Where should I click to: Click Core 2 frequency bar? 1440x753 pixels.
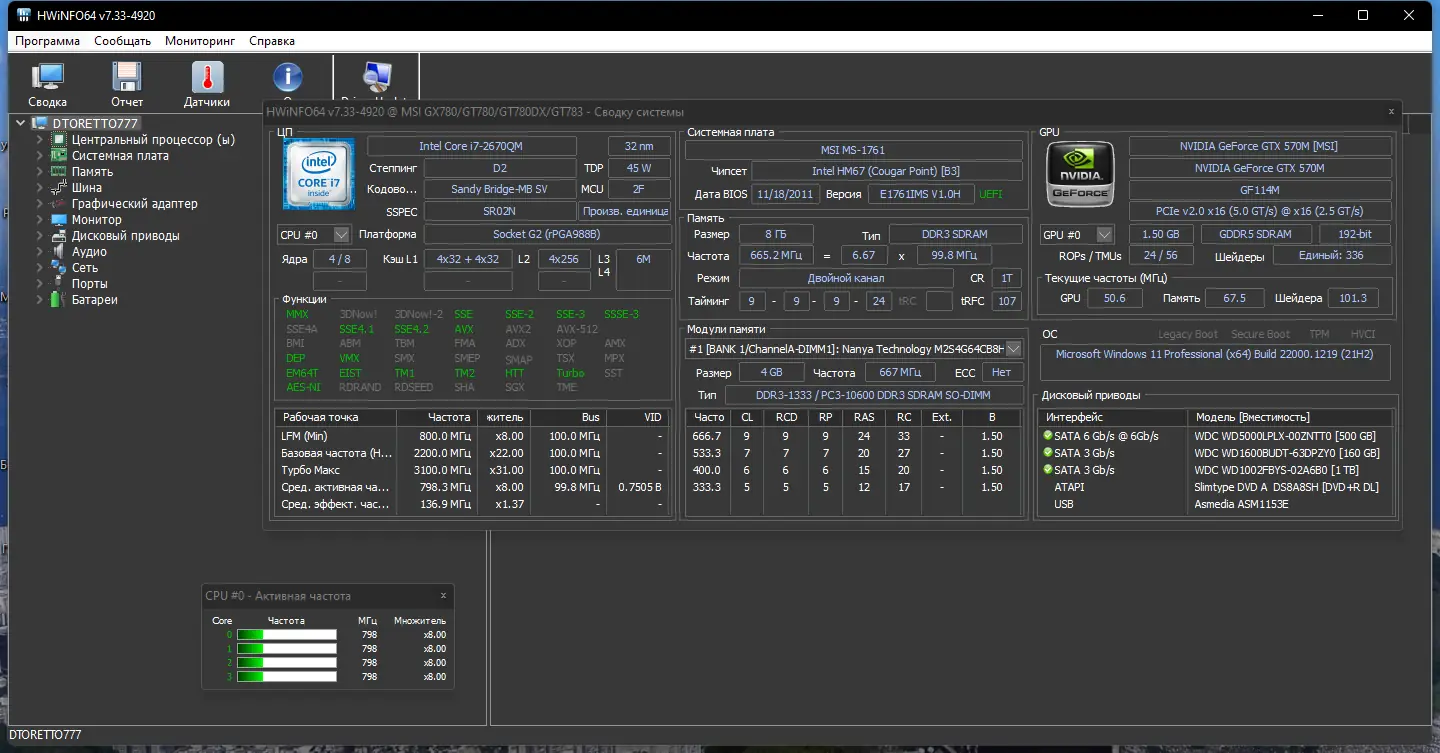point(287,662)
